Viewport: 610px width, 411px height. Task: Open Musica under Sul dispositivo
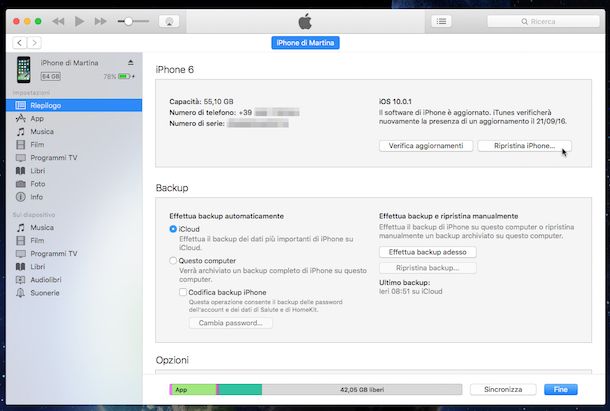tap(74, 227)
